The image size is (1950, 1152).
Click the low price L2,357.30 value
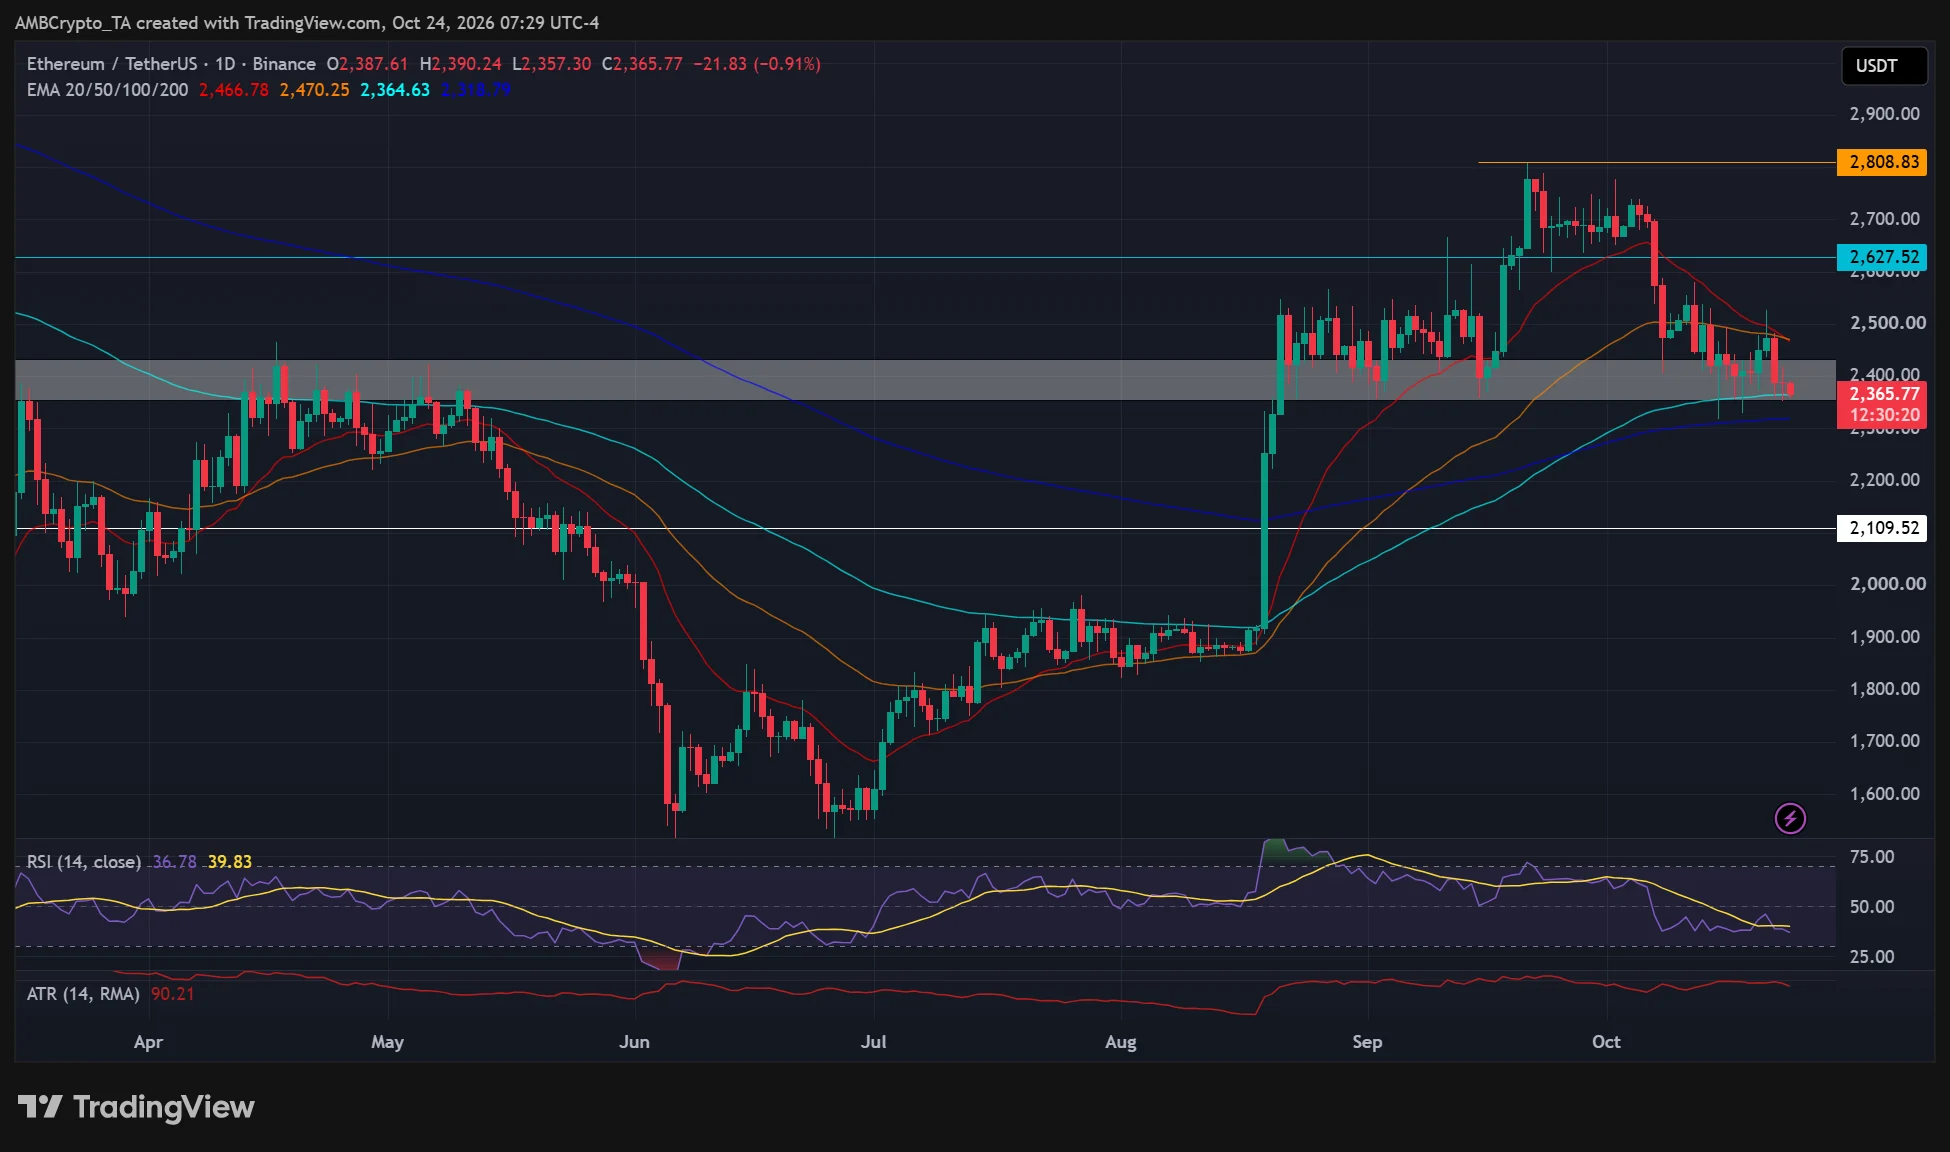[x=551, y=64]
